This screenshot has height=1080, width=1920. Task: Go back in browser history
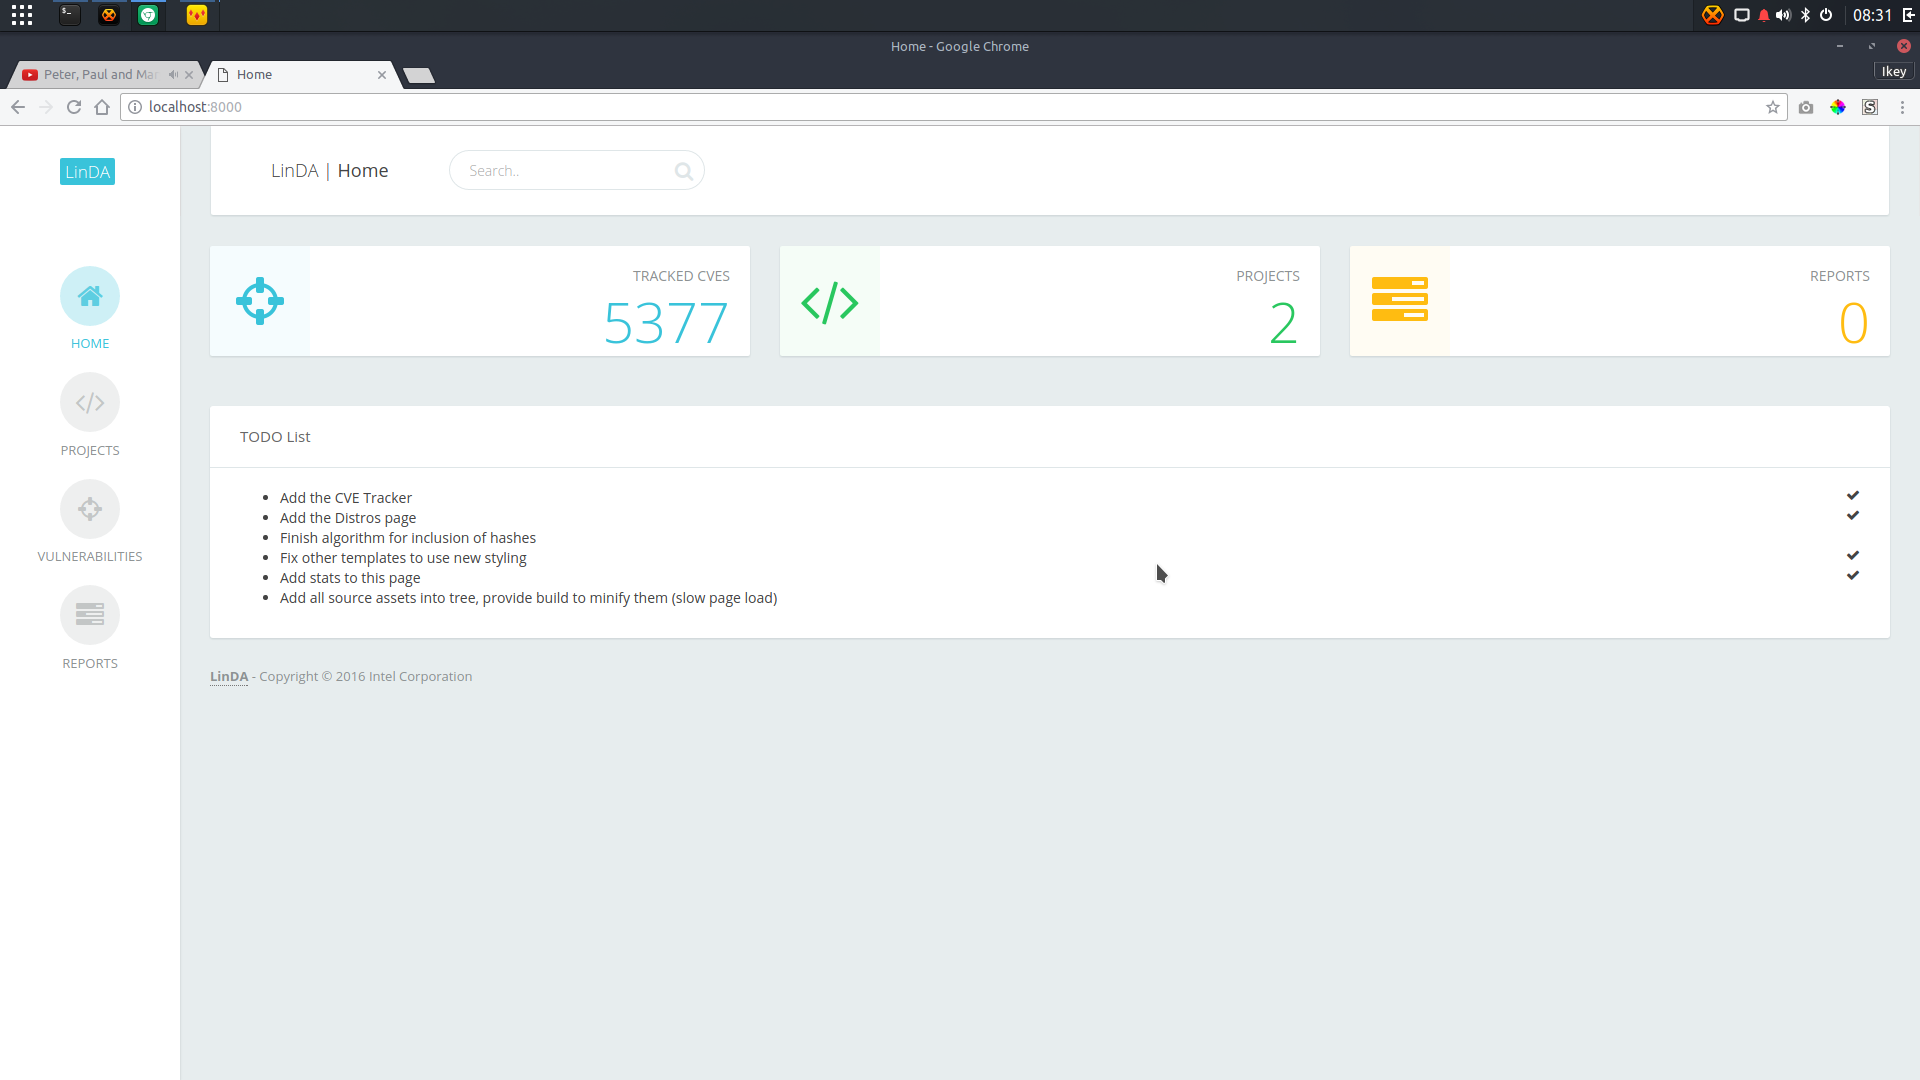click(x=18, y=107)
